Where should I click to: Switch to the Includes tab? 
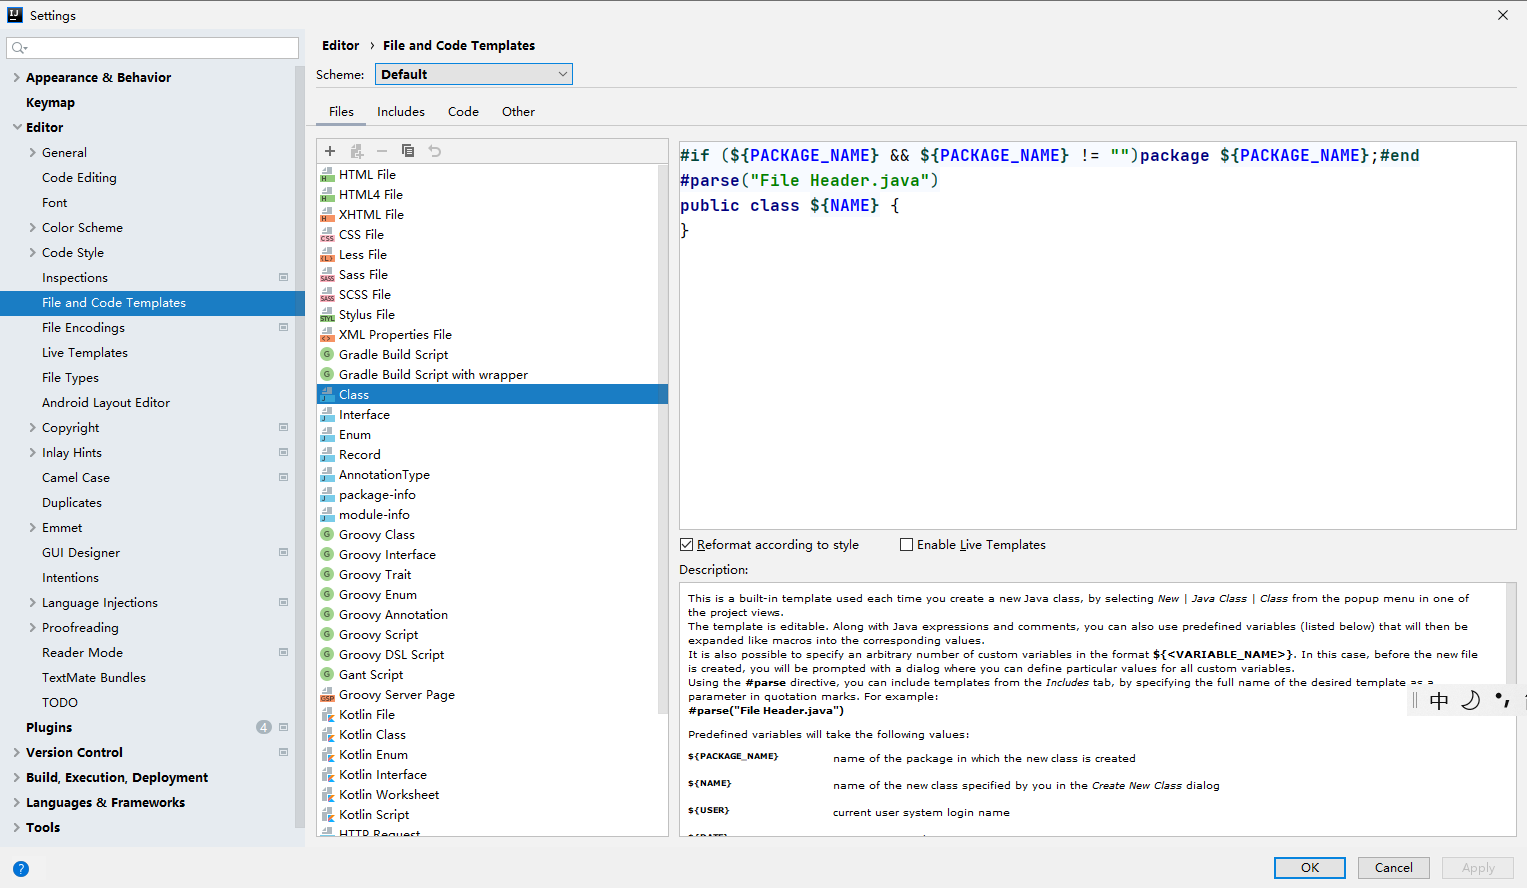401,112
